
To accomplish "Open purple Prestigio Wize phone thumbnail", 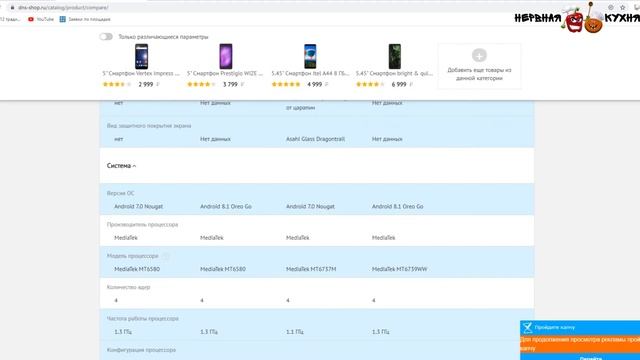I will click(226, 56).
